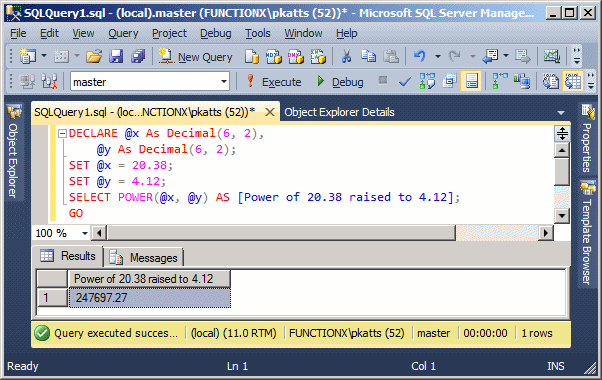Display the Estimated Execution Plan icon
Image resolution: width=602 pixels, height=380 pixels.
coord(427,81)
